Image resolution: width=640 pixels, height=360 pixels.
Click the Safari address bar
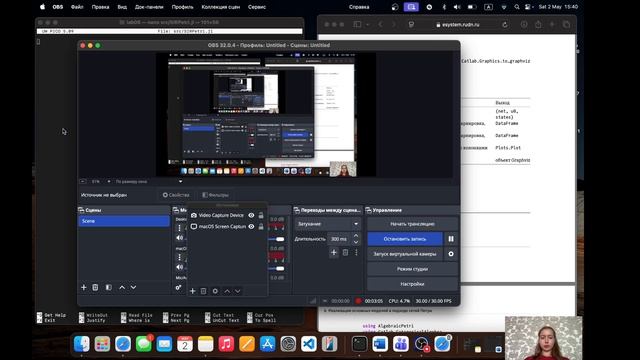tap(458, 24)
